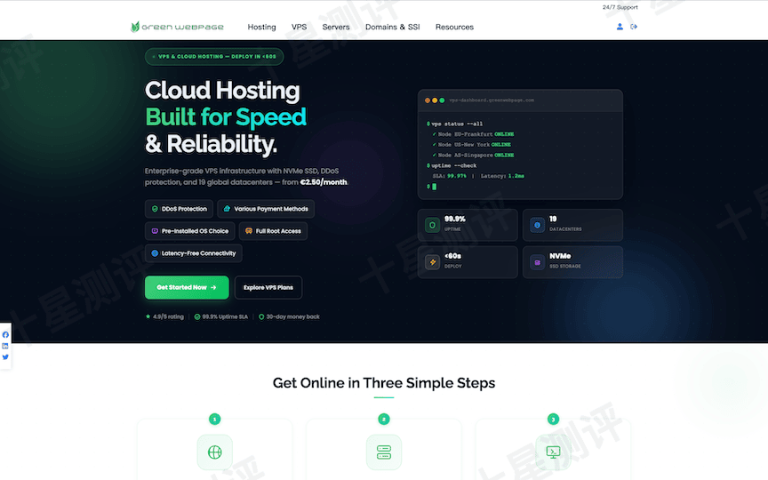Image resolution: width=768 pixels, height=480 pixels.
Task: Click the Green Webpage logo
Action: coord(179,27)
